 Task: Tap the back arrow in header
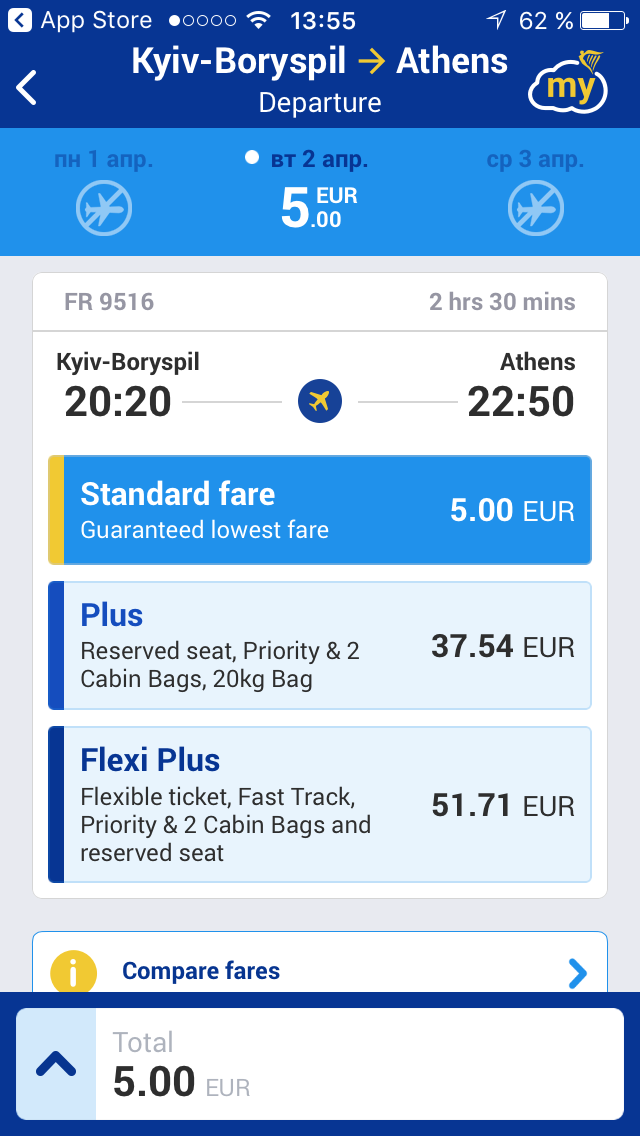click(27, 87)
